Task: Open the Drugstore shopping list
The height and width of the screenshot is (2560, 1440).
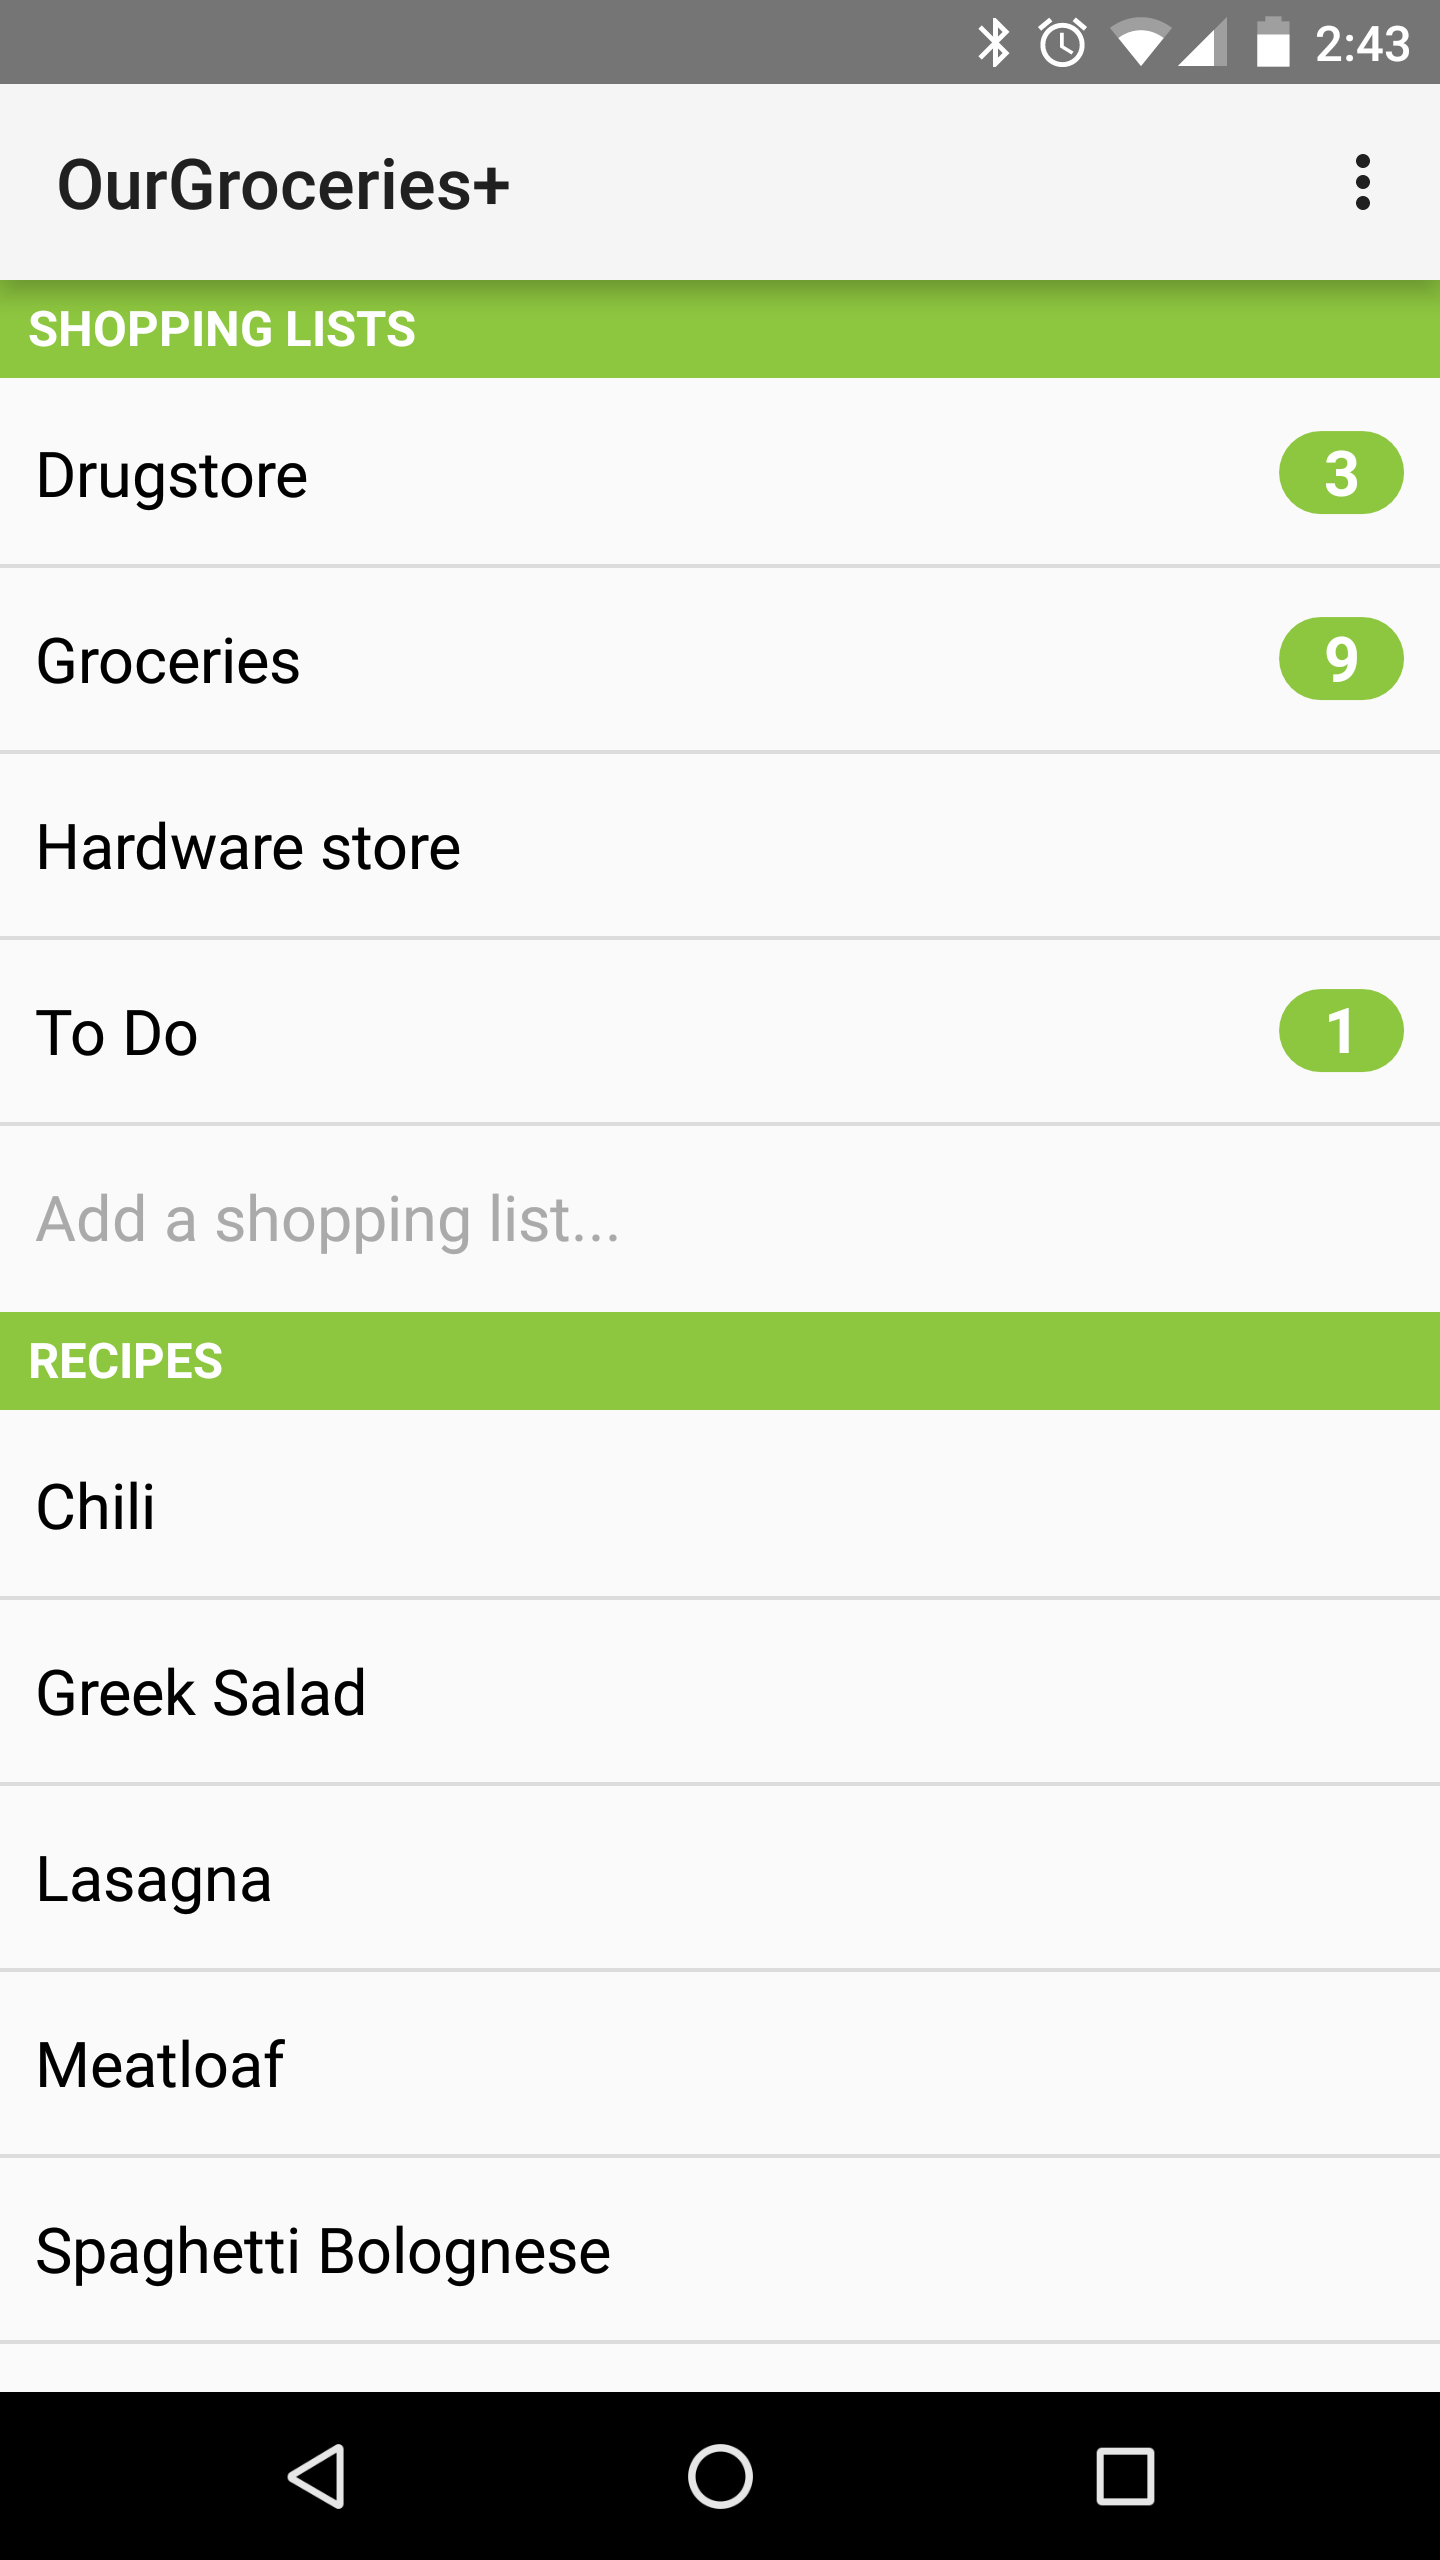Action: tap(720, 473)
